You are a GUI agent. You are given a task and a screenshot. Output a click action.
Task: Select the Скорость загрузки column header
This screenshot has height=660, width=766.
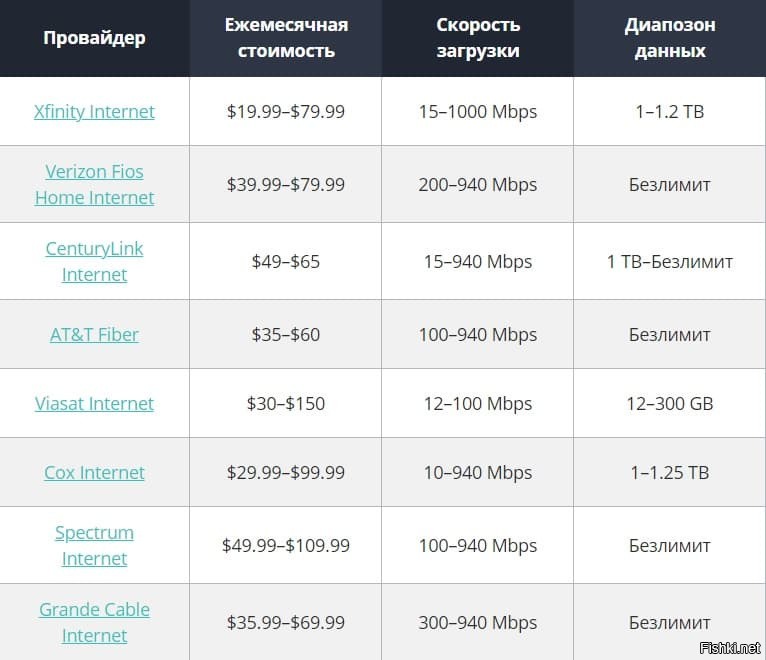pyautogui.click(x=478, y=38)
